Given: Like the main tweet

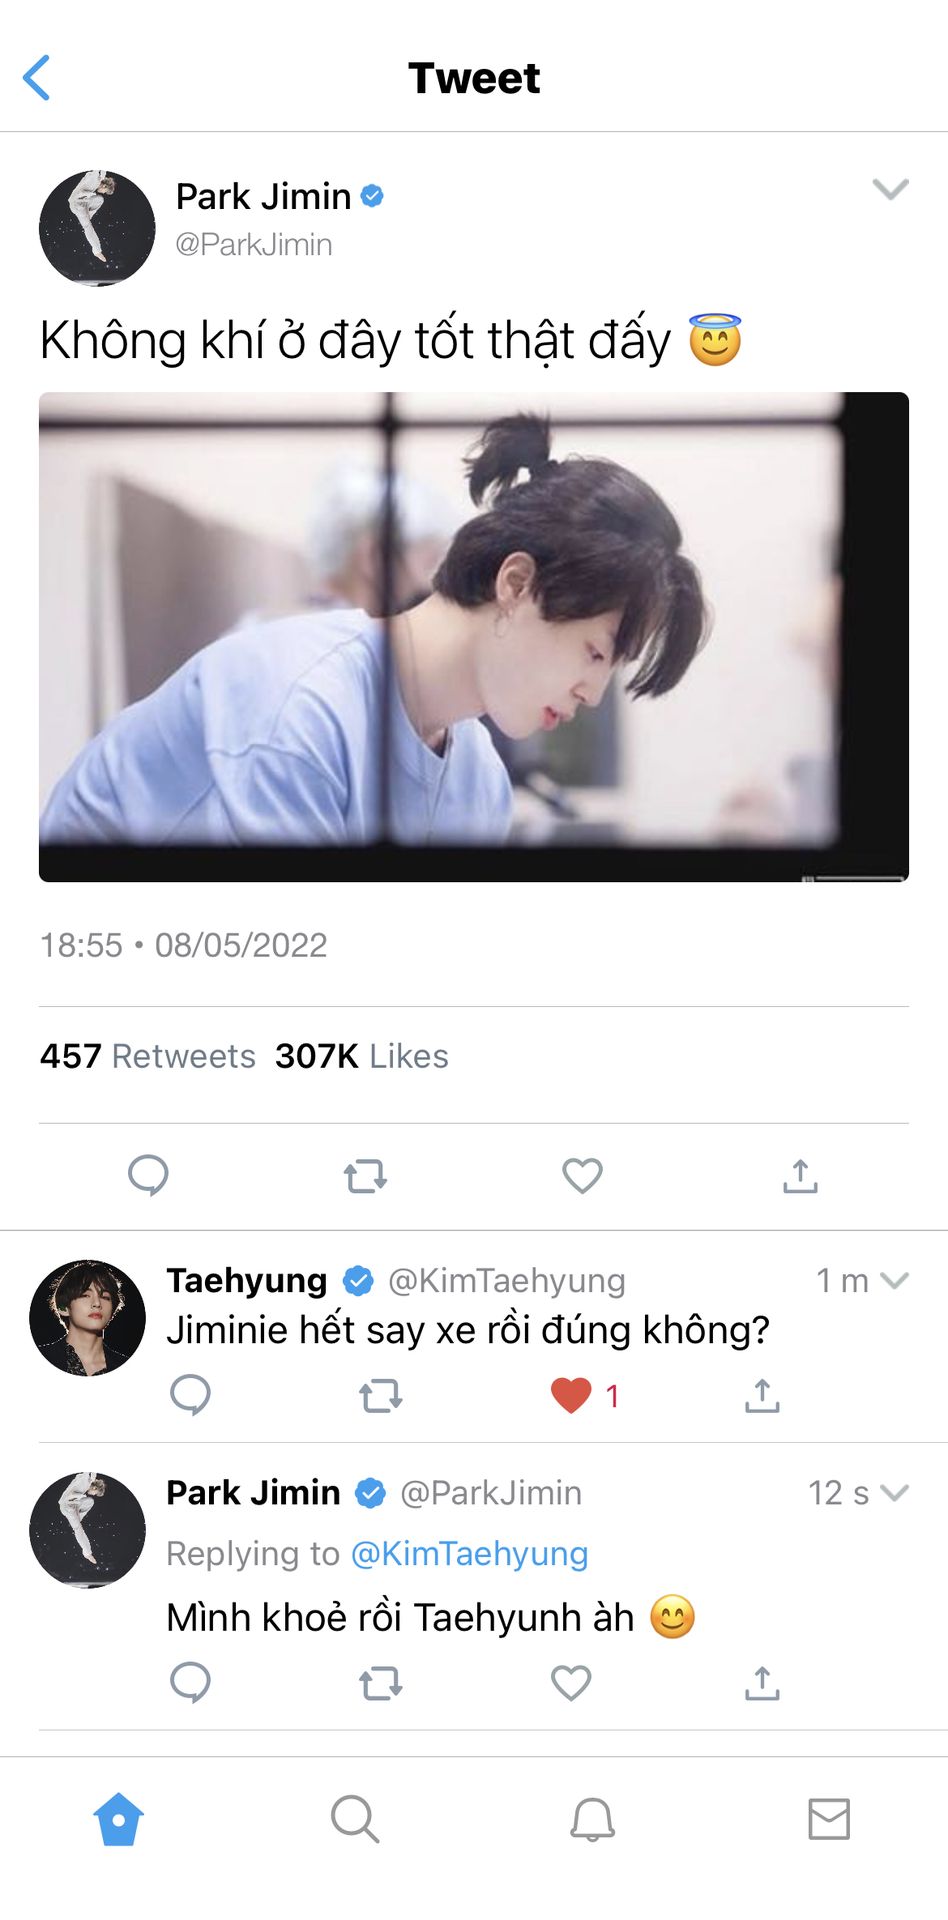Looking at the screenshot, I should (582, 1176).
